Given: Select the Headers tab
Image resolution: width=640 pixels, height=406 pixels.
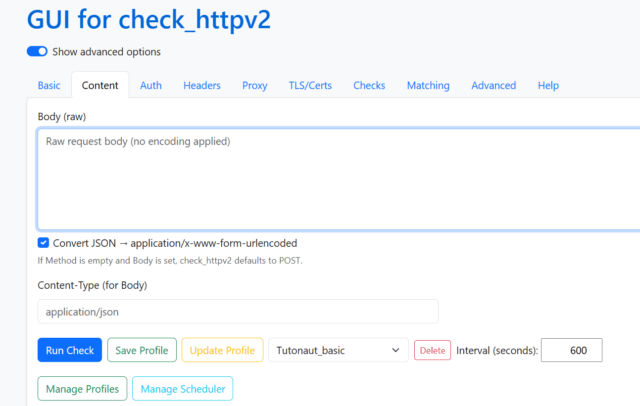Looking at the screenshot, I should 202,86.
